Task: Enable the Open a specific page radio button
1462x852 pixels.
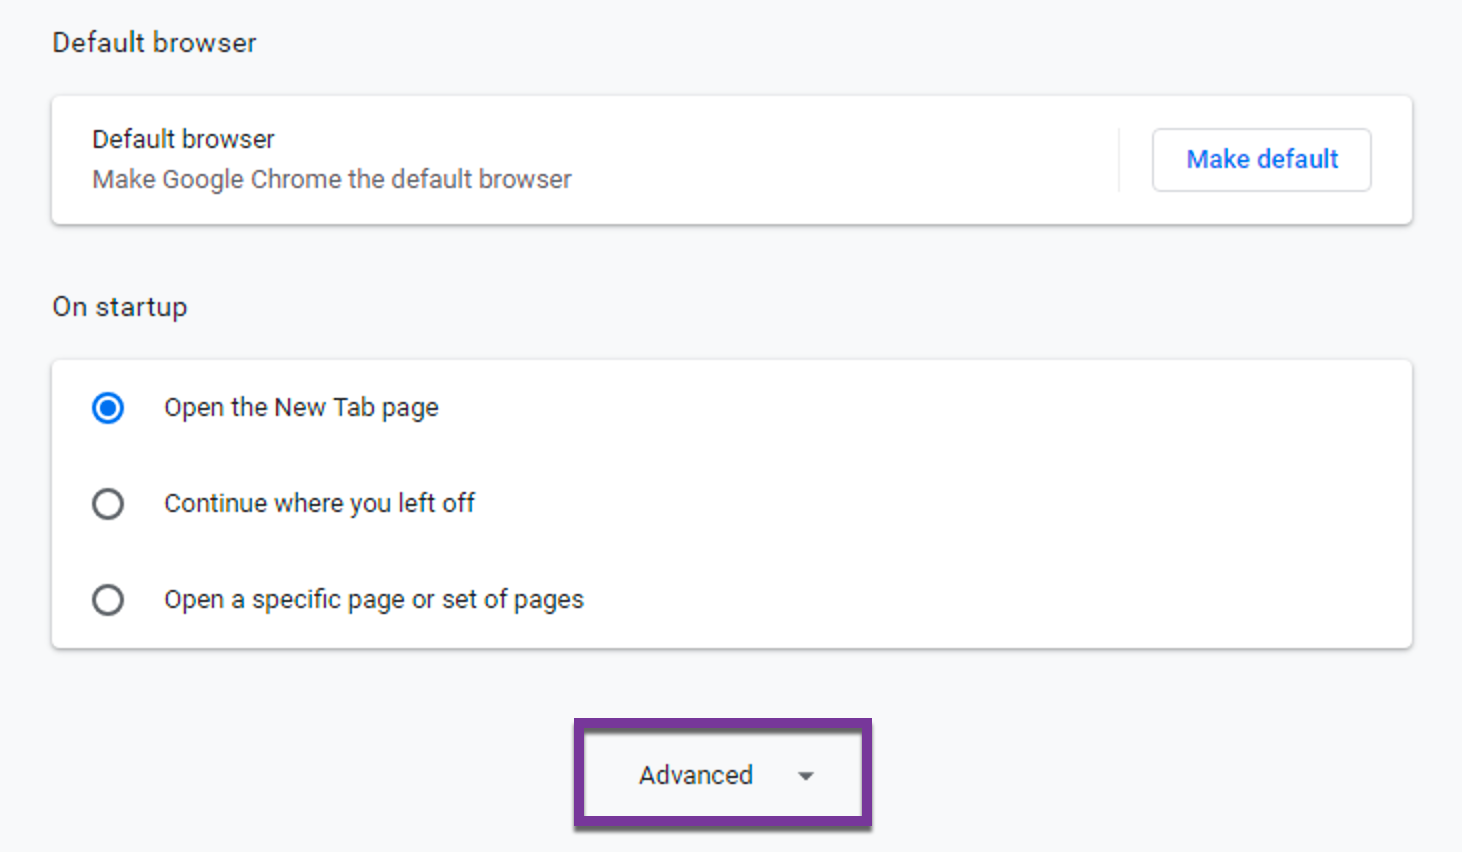Action: tap(108, 600)
